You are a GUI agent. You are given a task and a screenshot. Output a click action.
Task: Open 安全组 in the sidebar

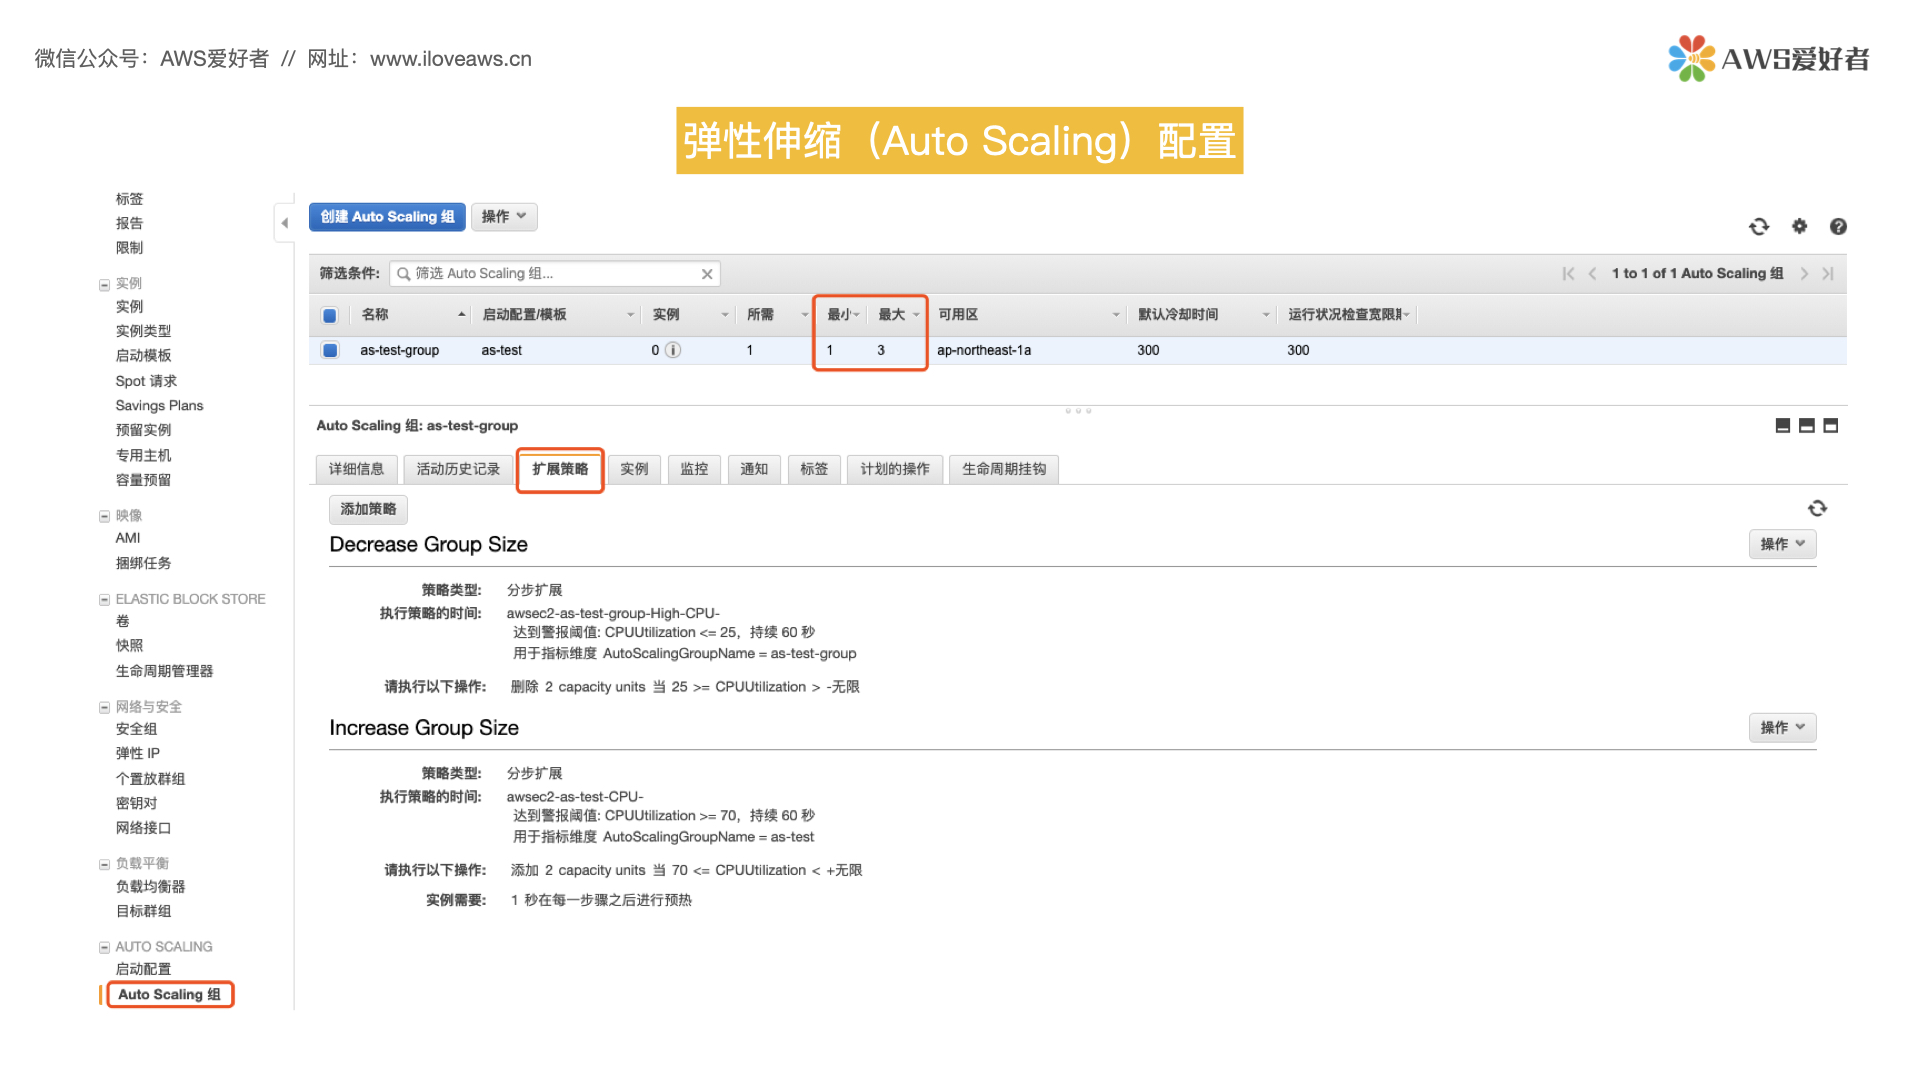coord(136,729)
